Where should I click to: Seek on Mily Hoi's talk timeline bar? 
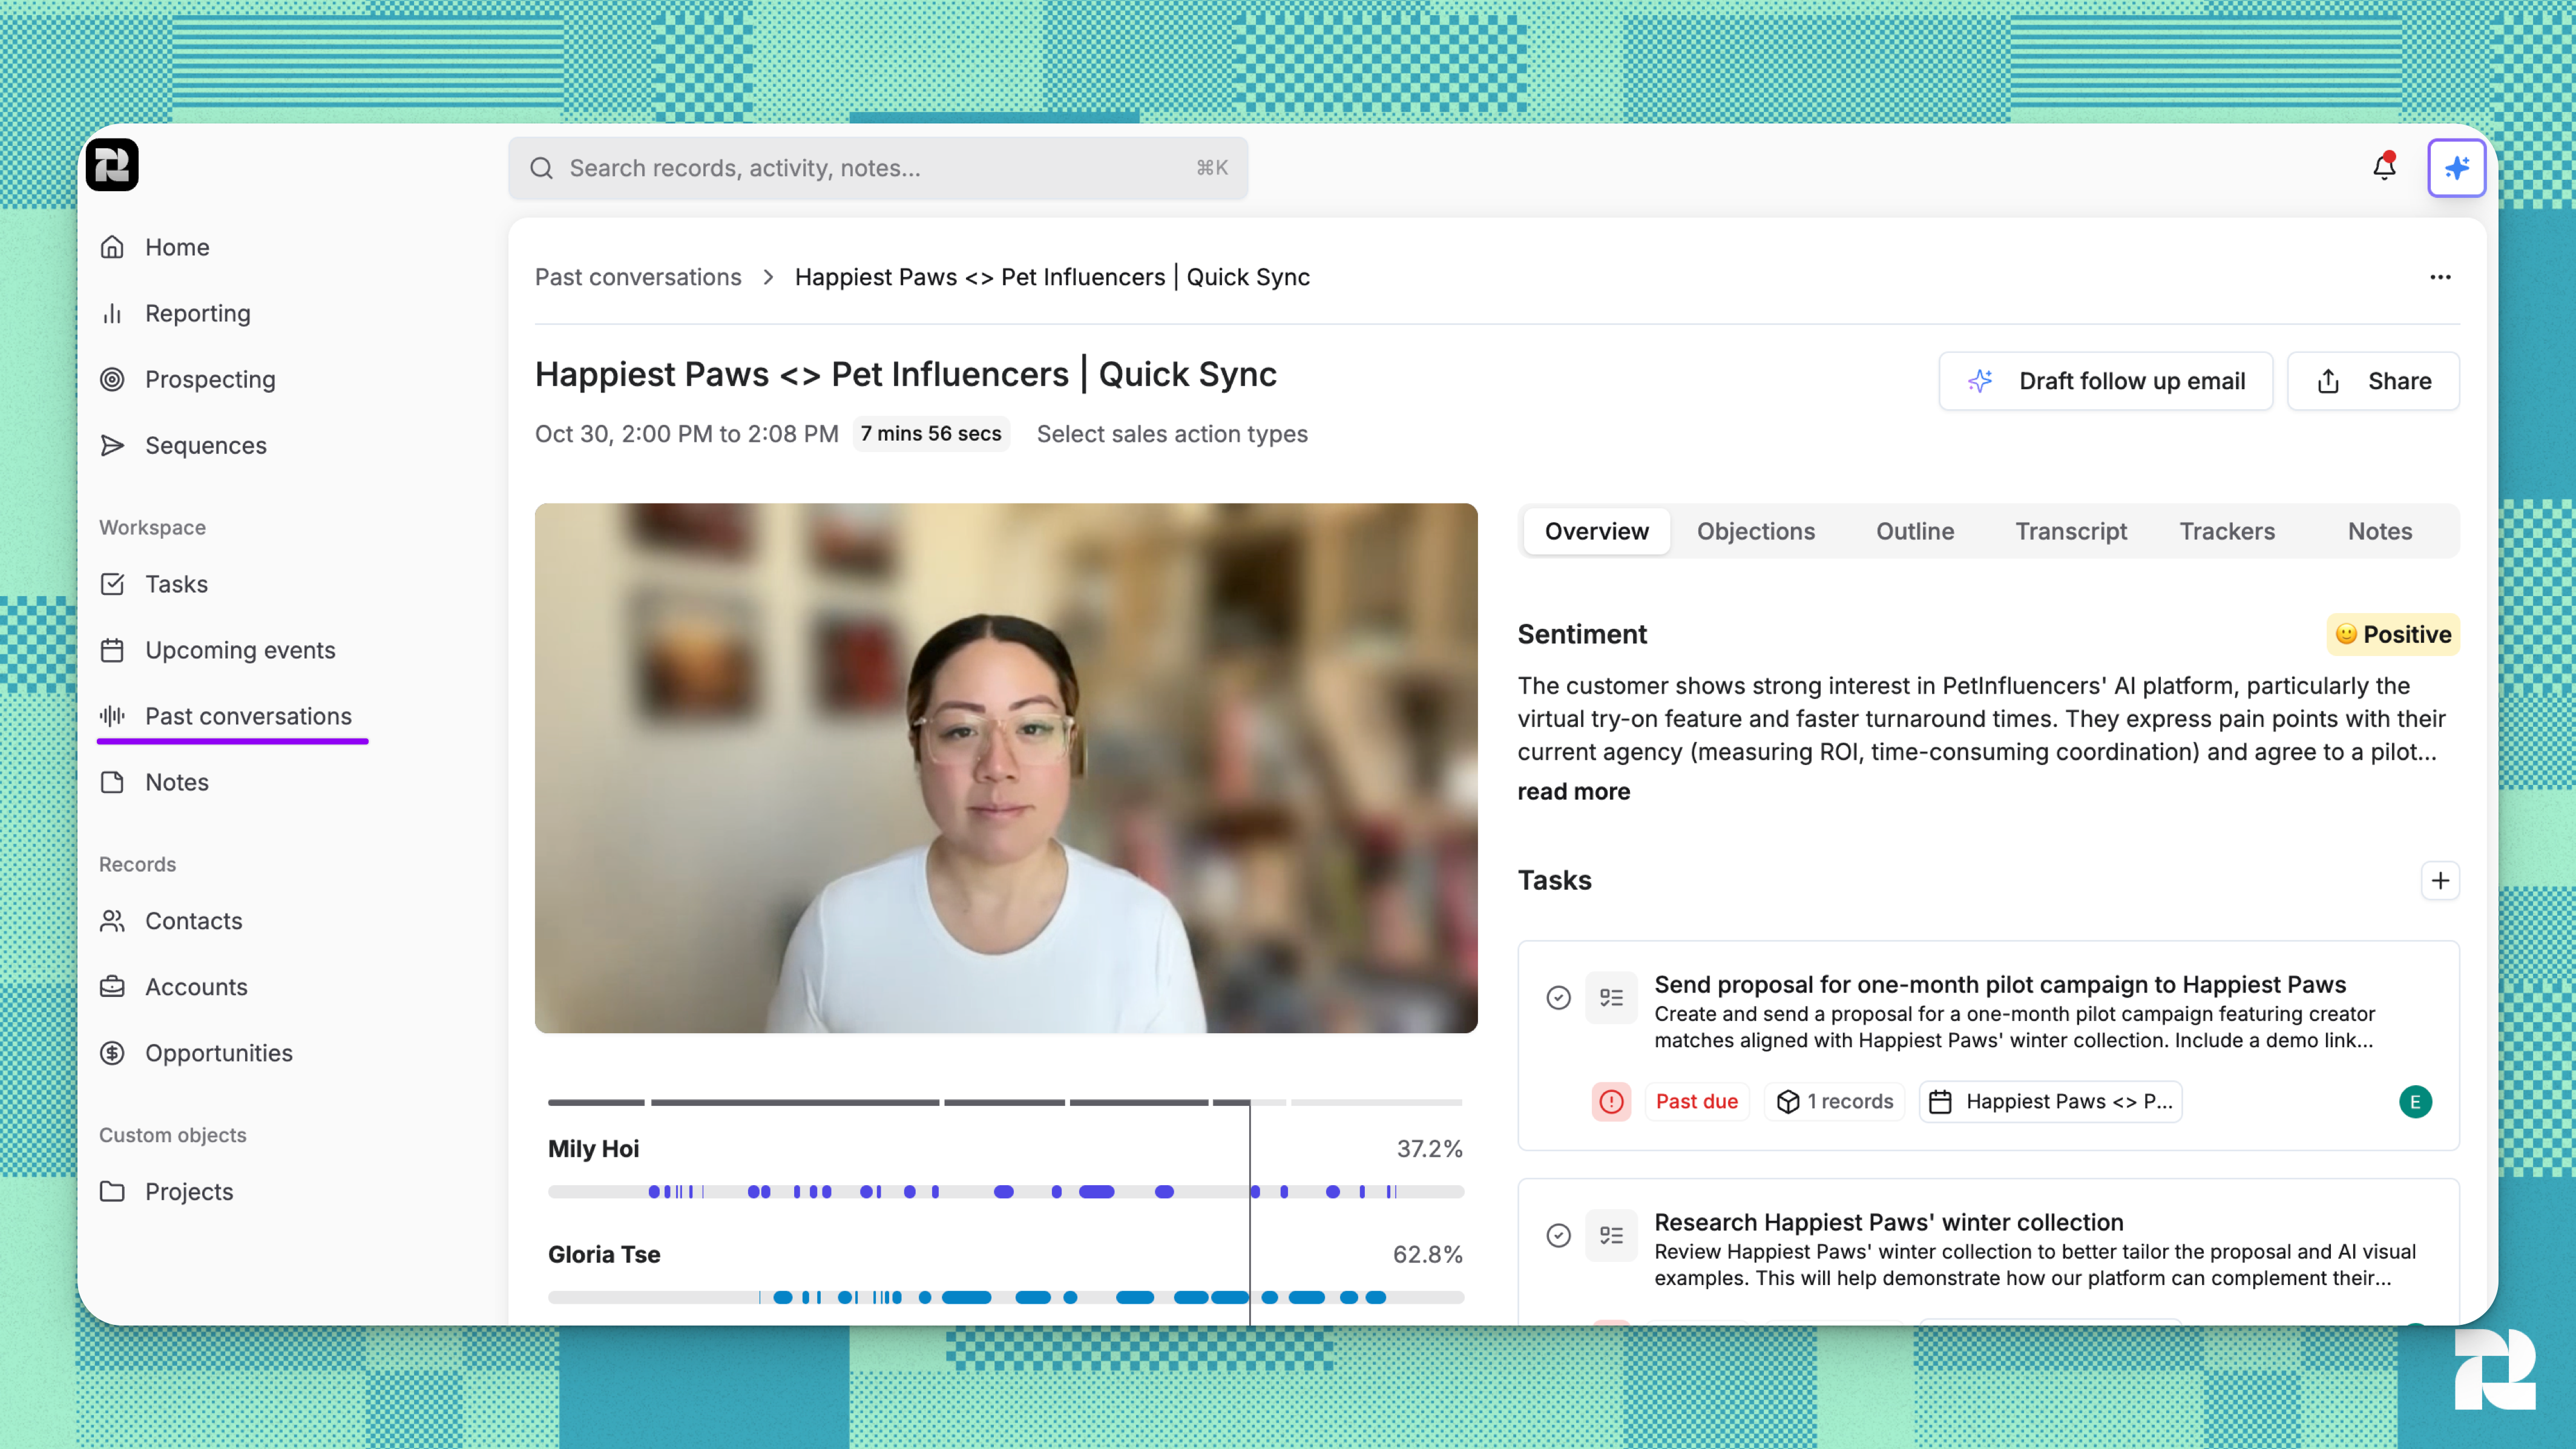pos(1005,1191)
